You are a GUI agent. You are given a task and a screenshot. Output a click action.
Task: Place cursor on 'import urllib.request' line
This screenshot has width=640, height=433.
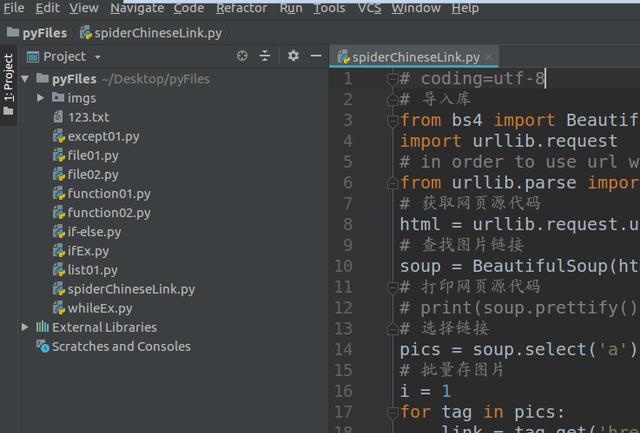pos(509,141)
